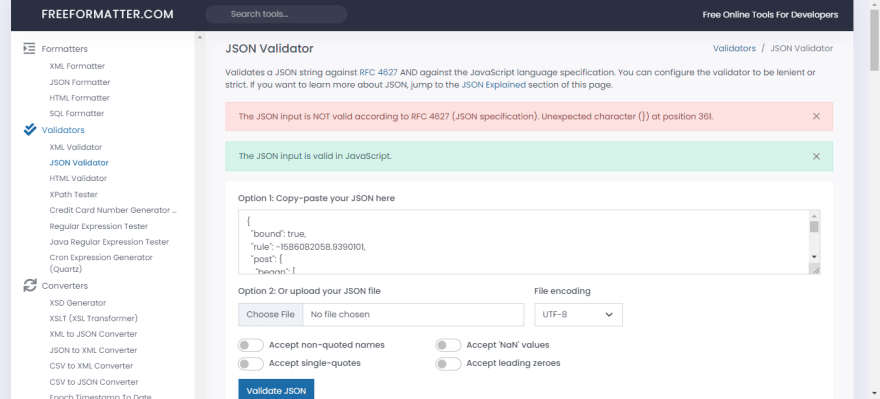Image resolution: width=880 pixels, height=399 pixels.
Task: Open JSON to XML Converter link
Action: tap(93, 350)
